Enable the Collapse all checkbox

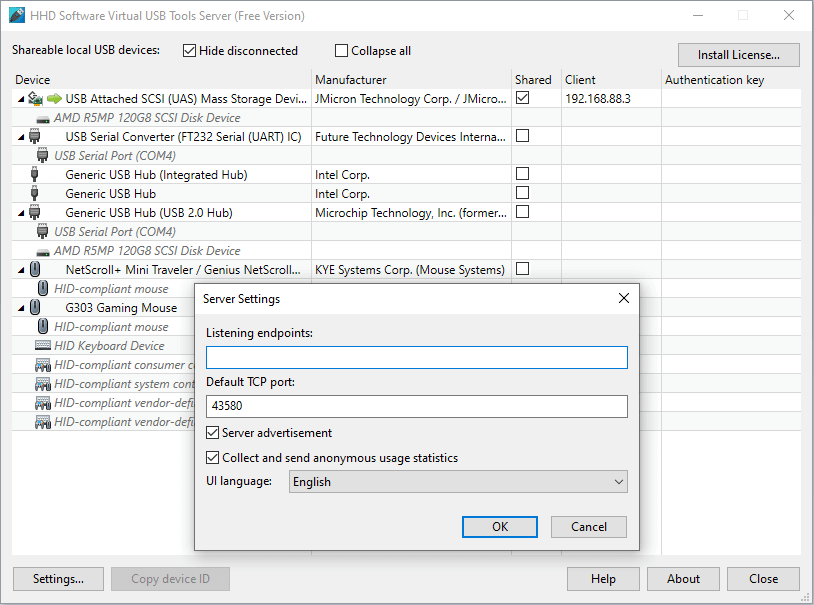[x=341, y=51]
